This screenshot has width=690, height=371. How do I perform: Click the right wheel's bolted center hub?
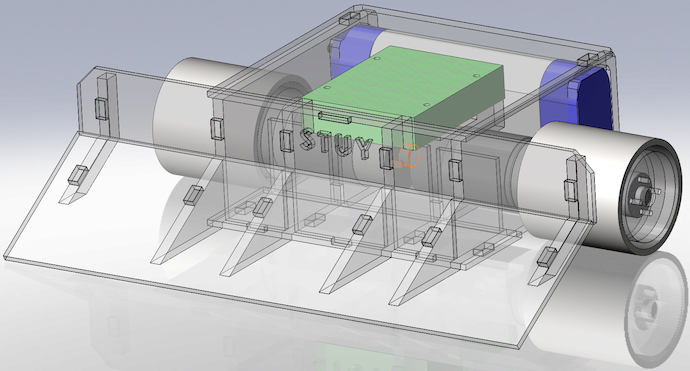tap(642, 195)
